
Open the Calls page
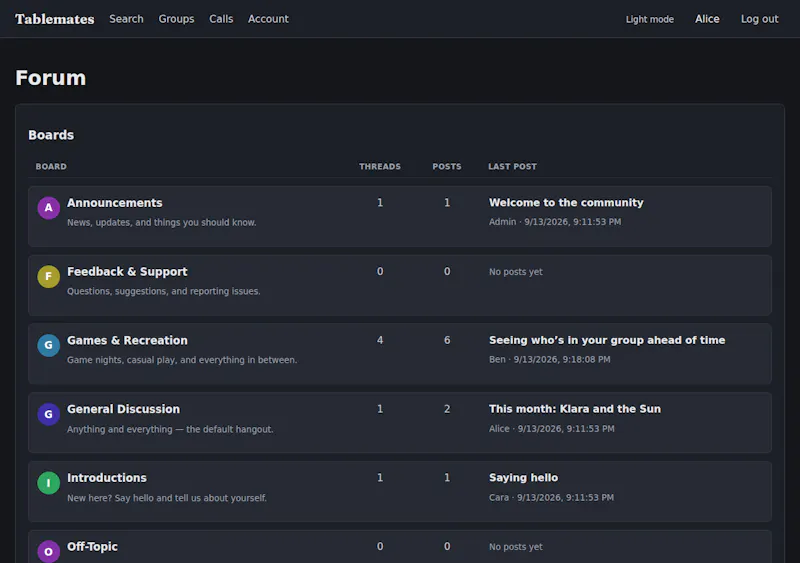click(221, 19)
